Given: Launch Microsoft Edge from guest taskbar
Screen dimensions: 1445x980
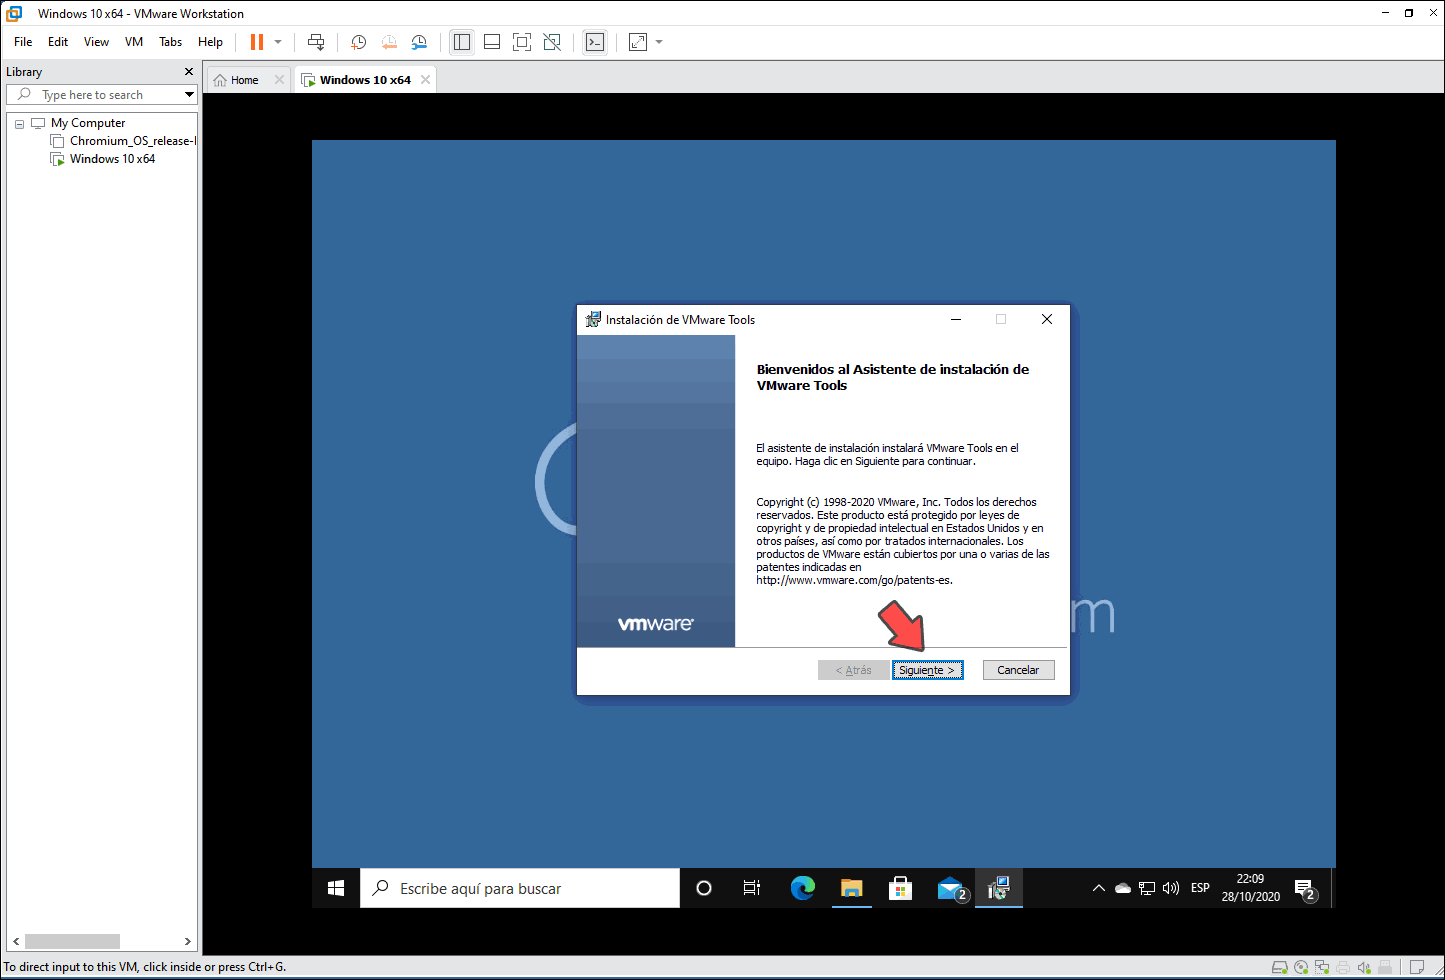Looking at the screenshot, I should 802,888.
